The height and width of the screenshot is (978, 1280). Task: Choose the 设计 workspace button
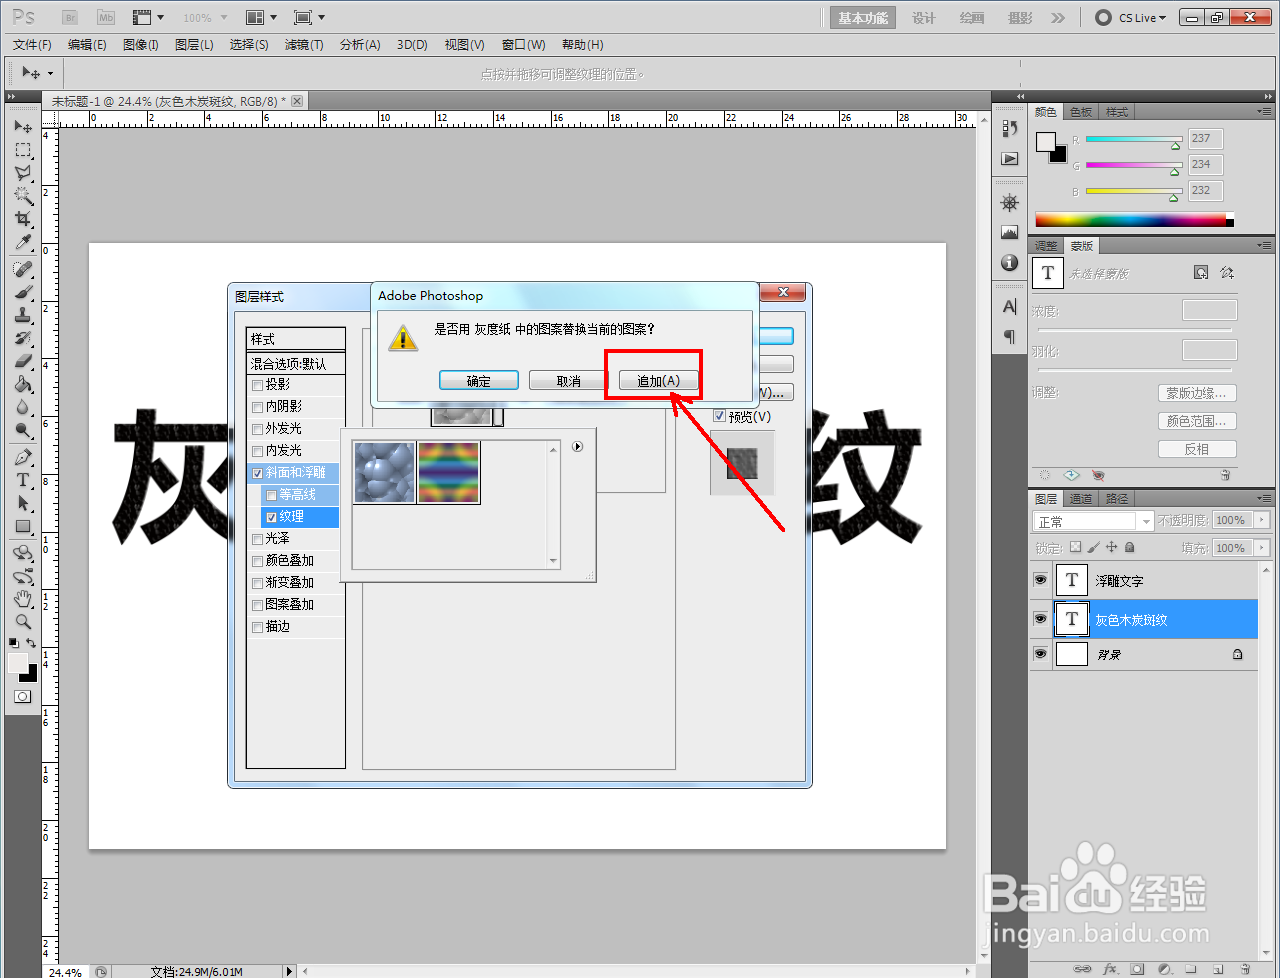pyautogui.click(x=924, y=18)
